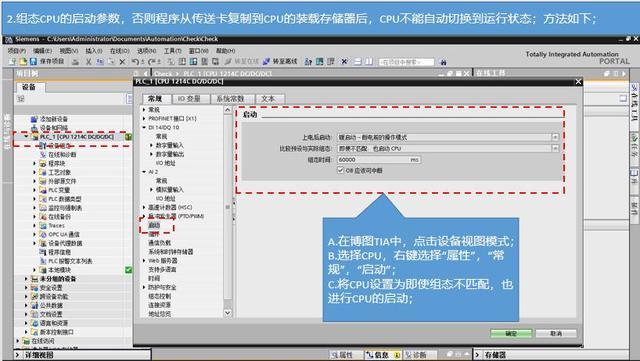This screenshot has width=640, height=361.
Task: Expand the 程序块 tree node
Action: point(34,163)
